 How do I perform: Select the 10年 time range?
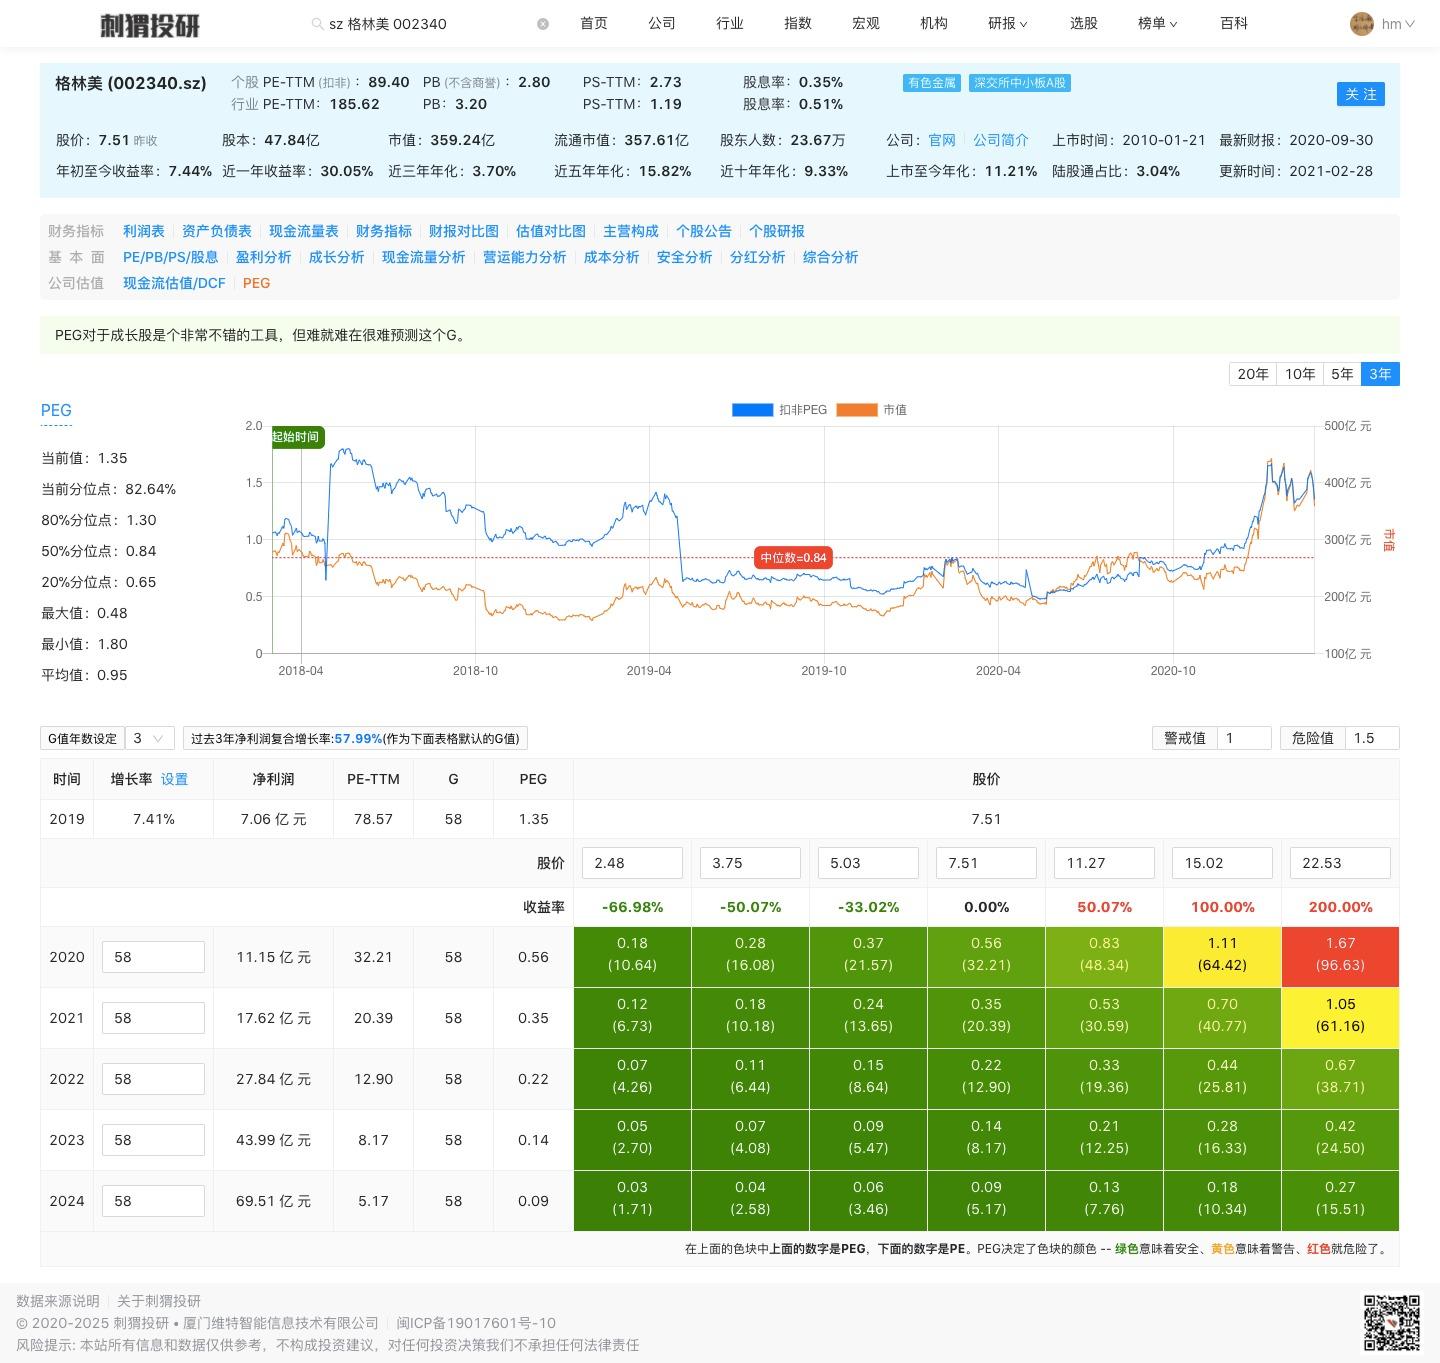pos(1300,374)
